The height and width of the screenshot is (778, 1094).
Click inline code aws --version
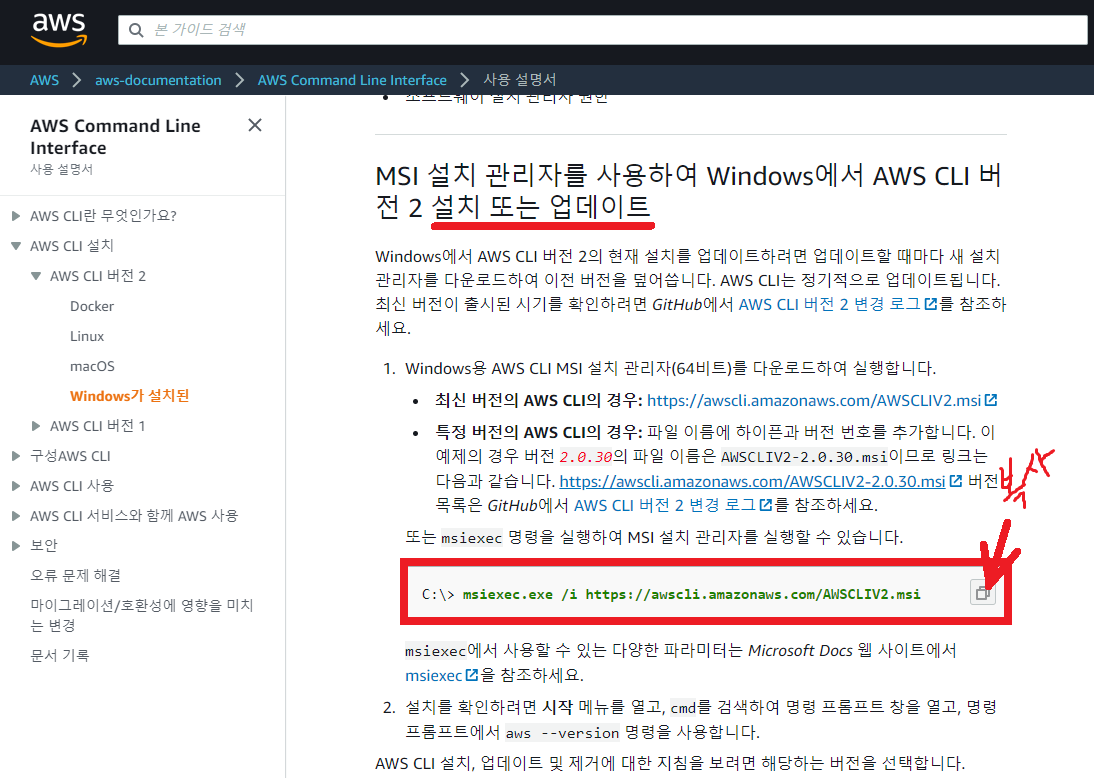click(x=562, y=733)
